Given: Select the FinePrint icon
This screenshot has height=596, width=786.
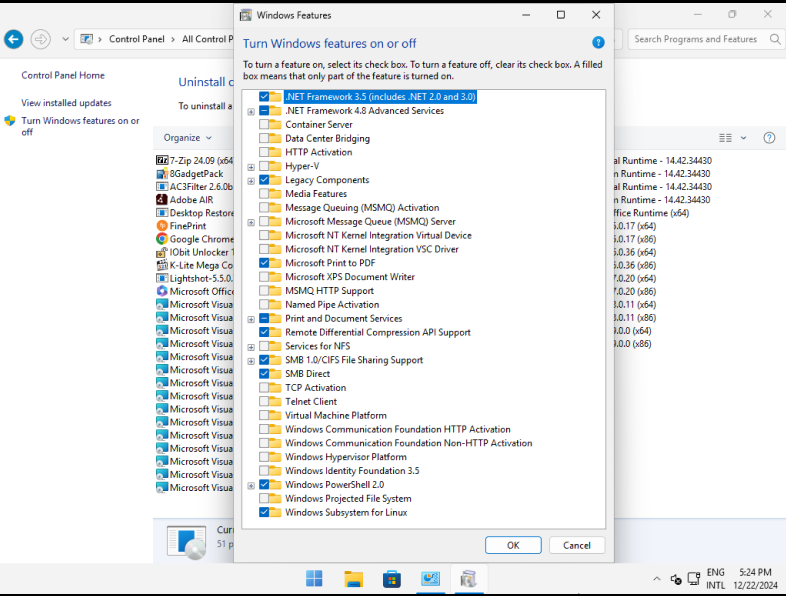Looking at the screenshot, I should click(162, 226).
